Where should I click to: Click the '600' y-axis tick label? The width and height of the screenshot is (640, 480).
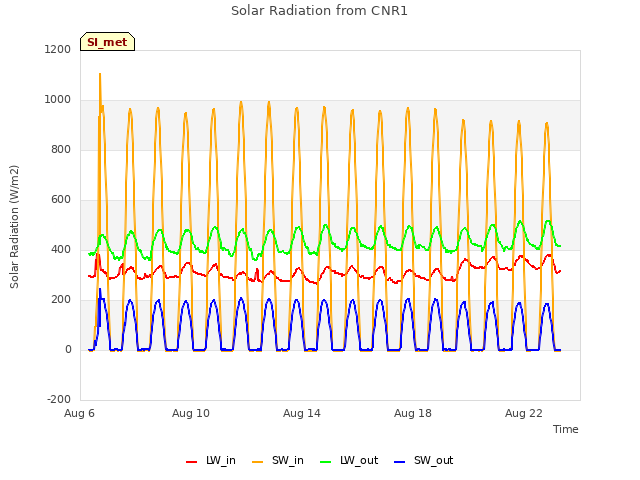(x=61, y=200)
